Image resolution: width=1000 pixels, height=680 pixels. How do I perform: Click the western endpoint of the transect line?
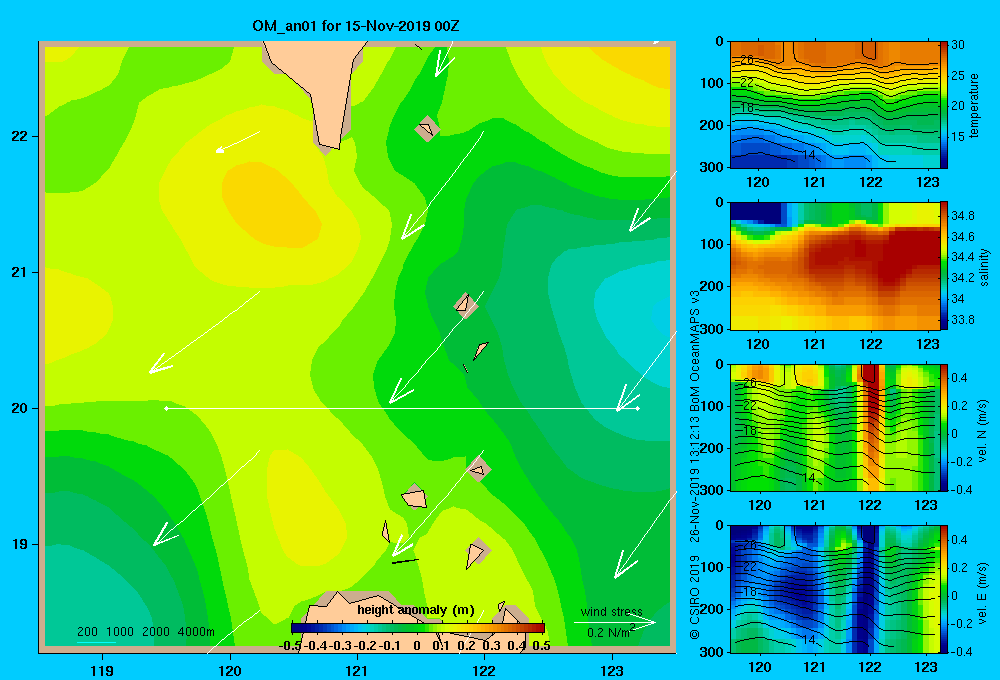coord(166,408)
